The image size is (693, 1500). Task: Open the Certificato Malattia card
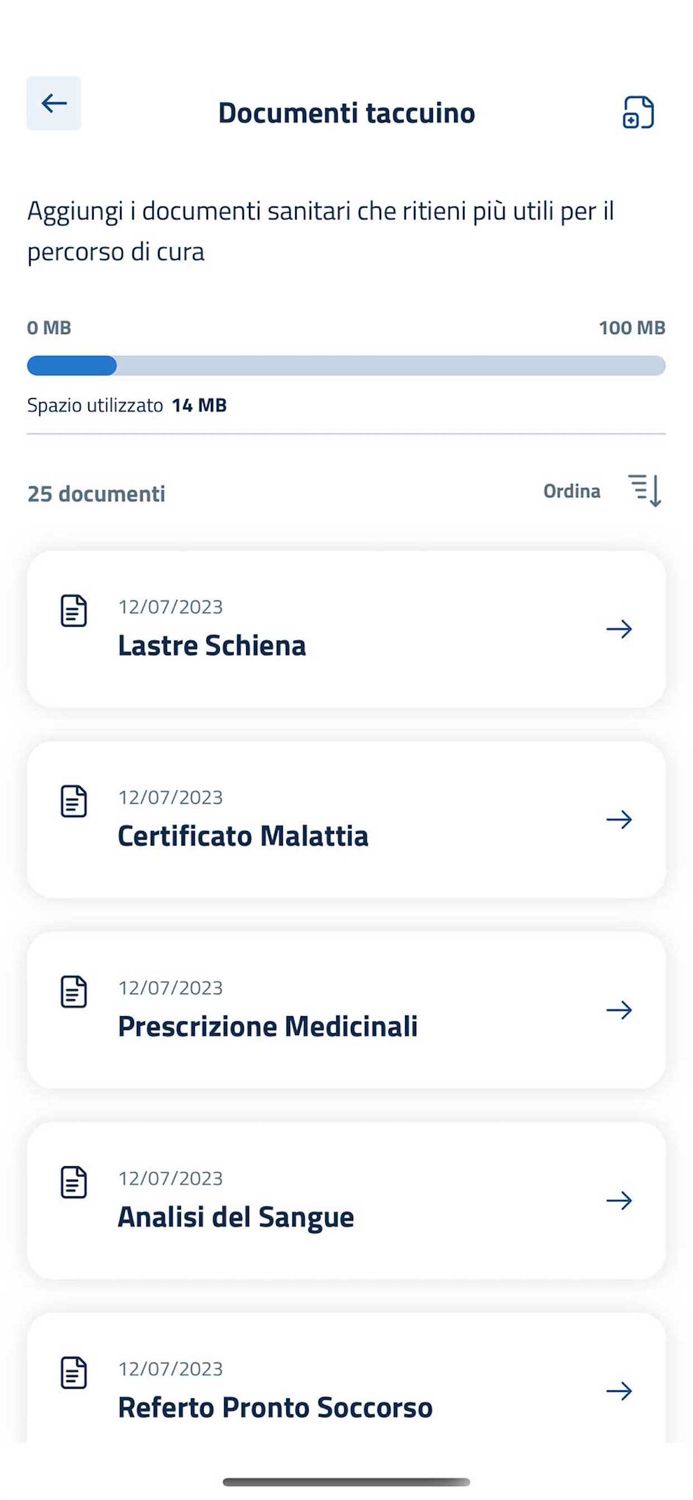pos(346,819)
